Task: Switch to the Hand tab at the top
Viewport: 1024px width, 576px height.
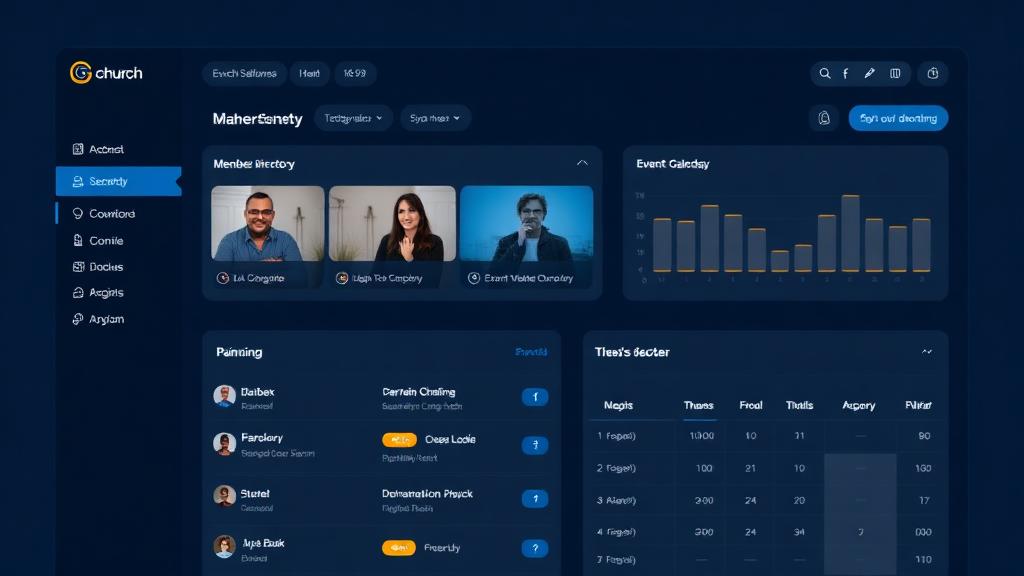Action: (310, 73)
